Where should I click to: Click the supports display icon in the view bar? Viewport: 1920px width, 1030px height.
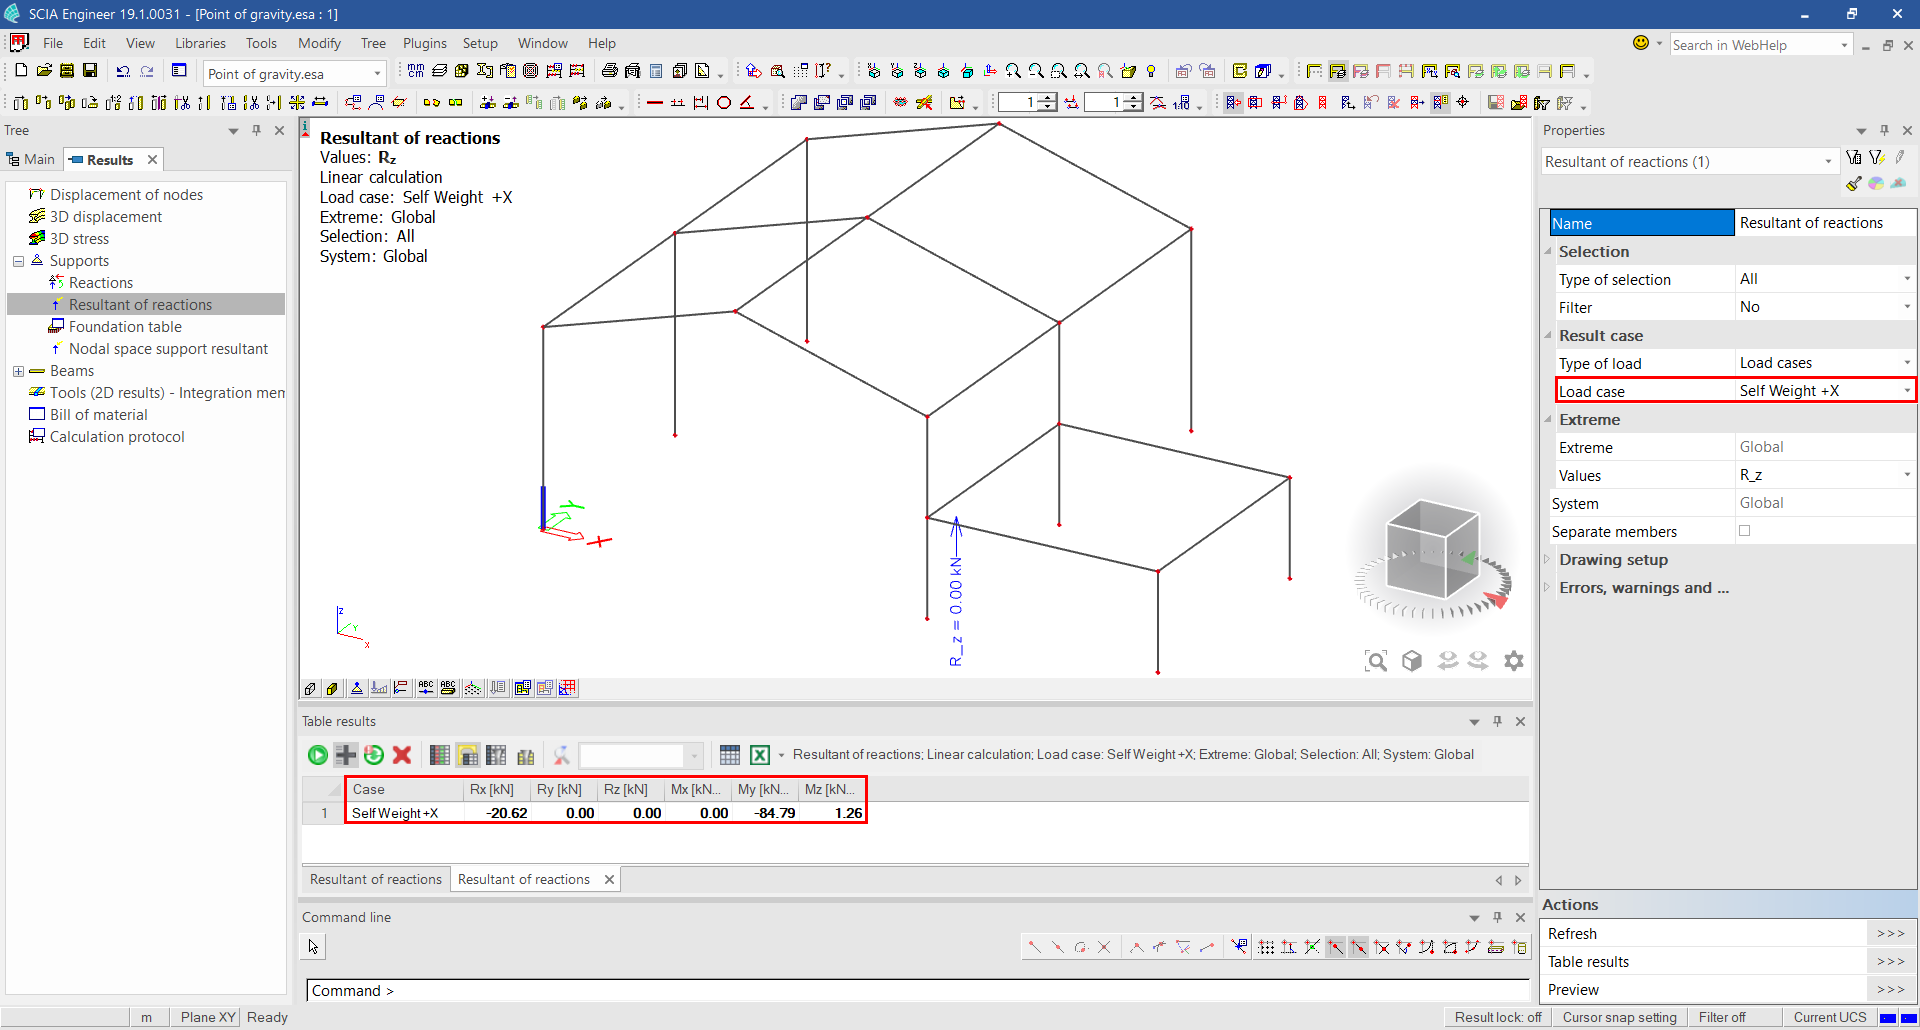(356, 688)
